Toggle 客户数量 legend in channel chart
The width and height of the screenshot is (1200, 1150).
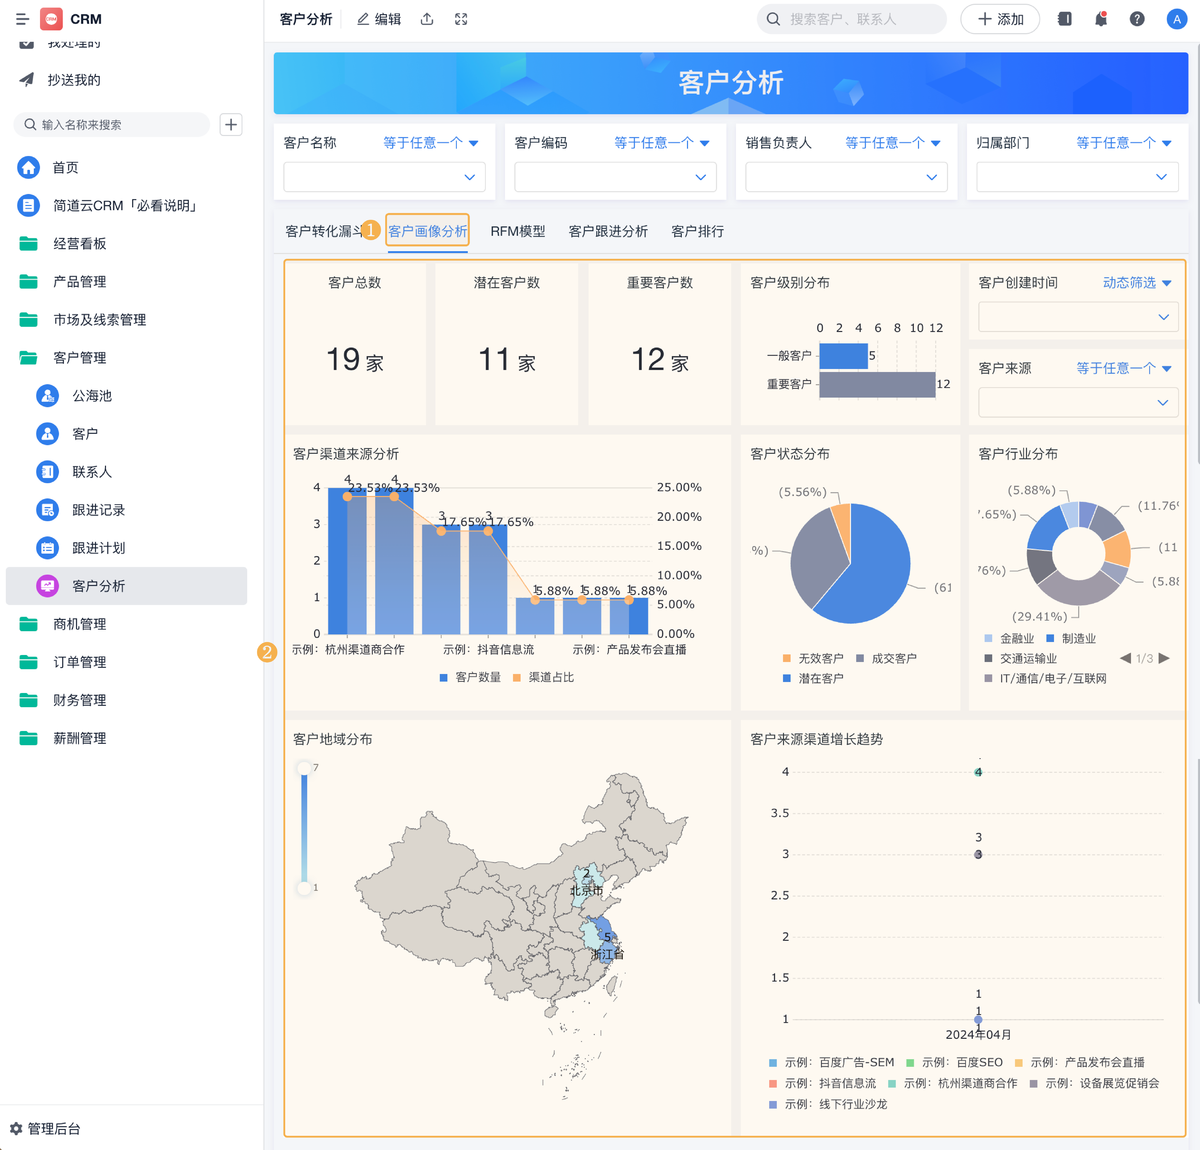tap(470, 678)
